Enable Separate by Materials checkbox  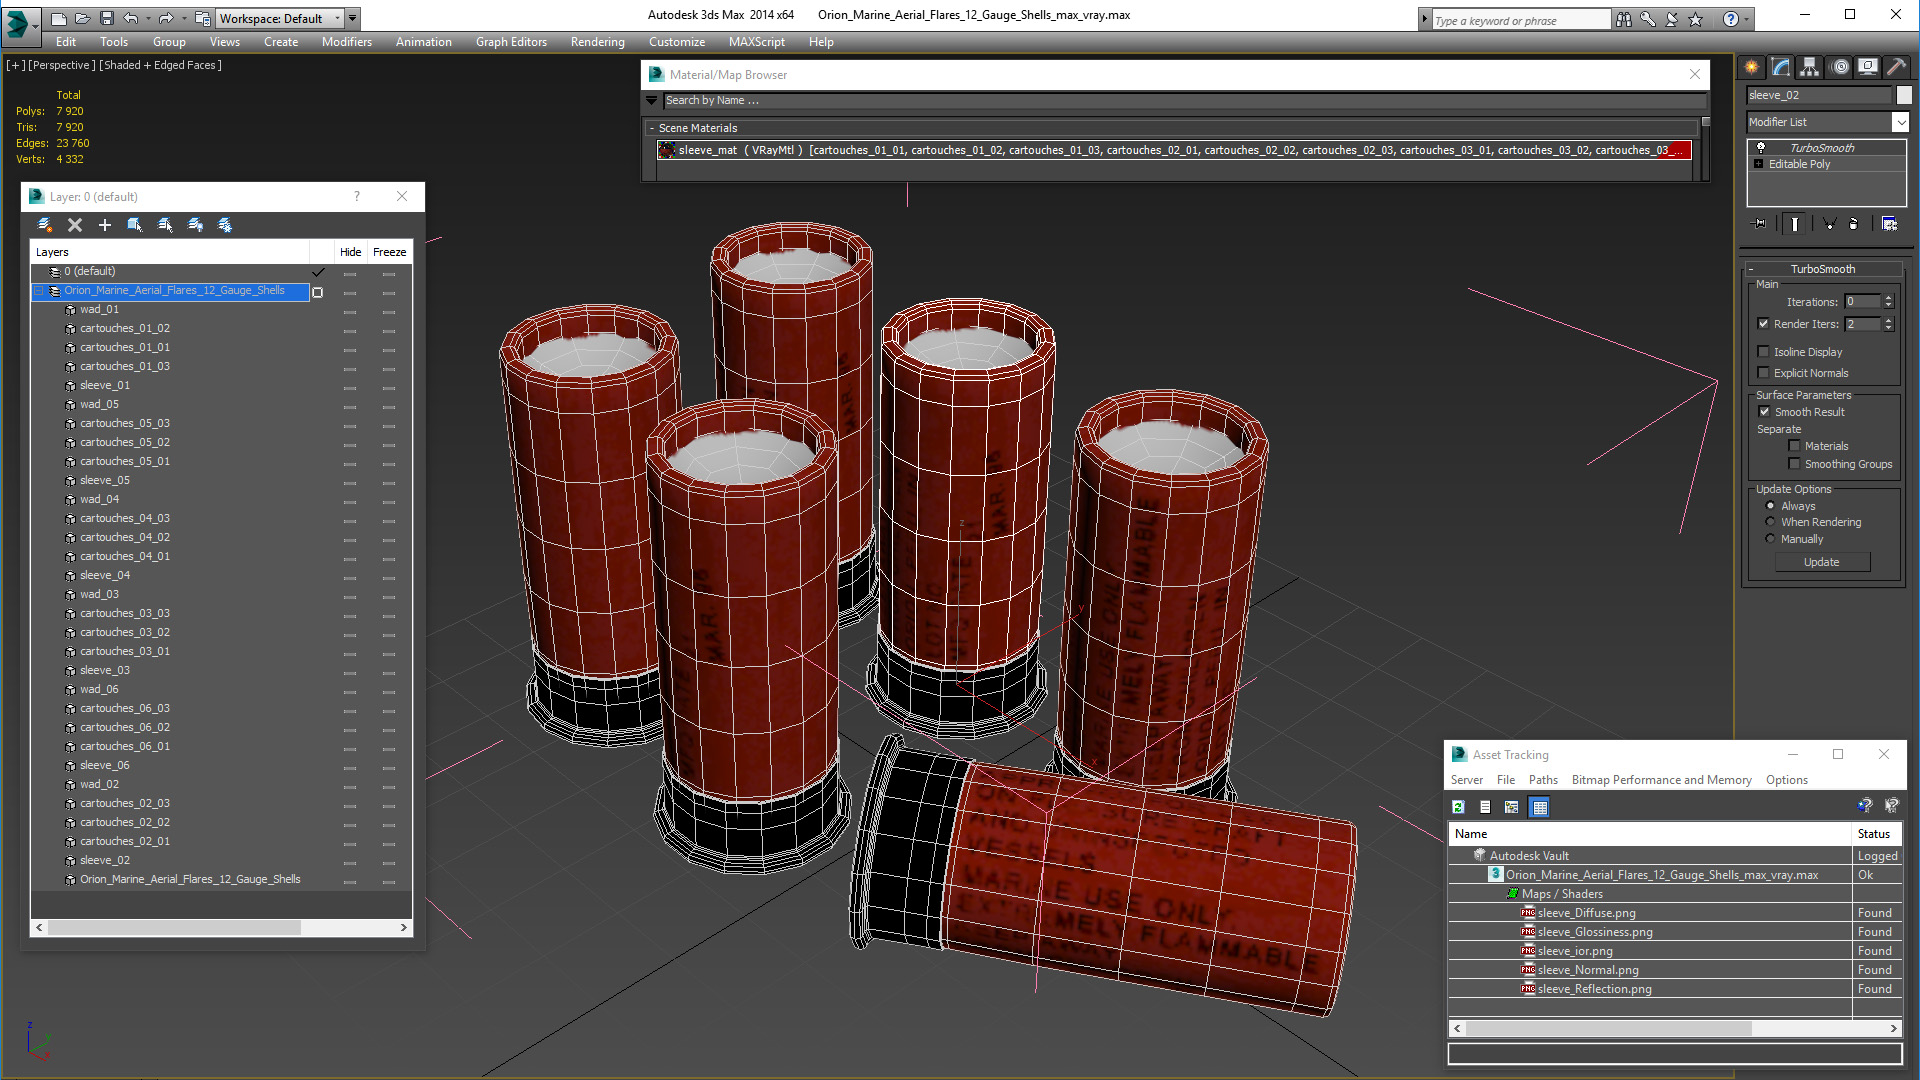[1795, 446]
